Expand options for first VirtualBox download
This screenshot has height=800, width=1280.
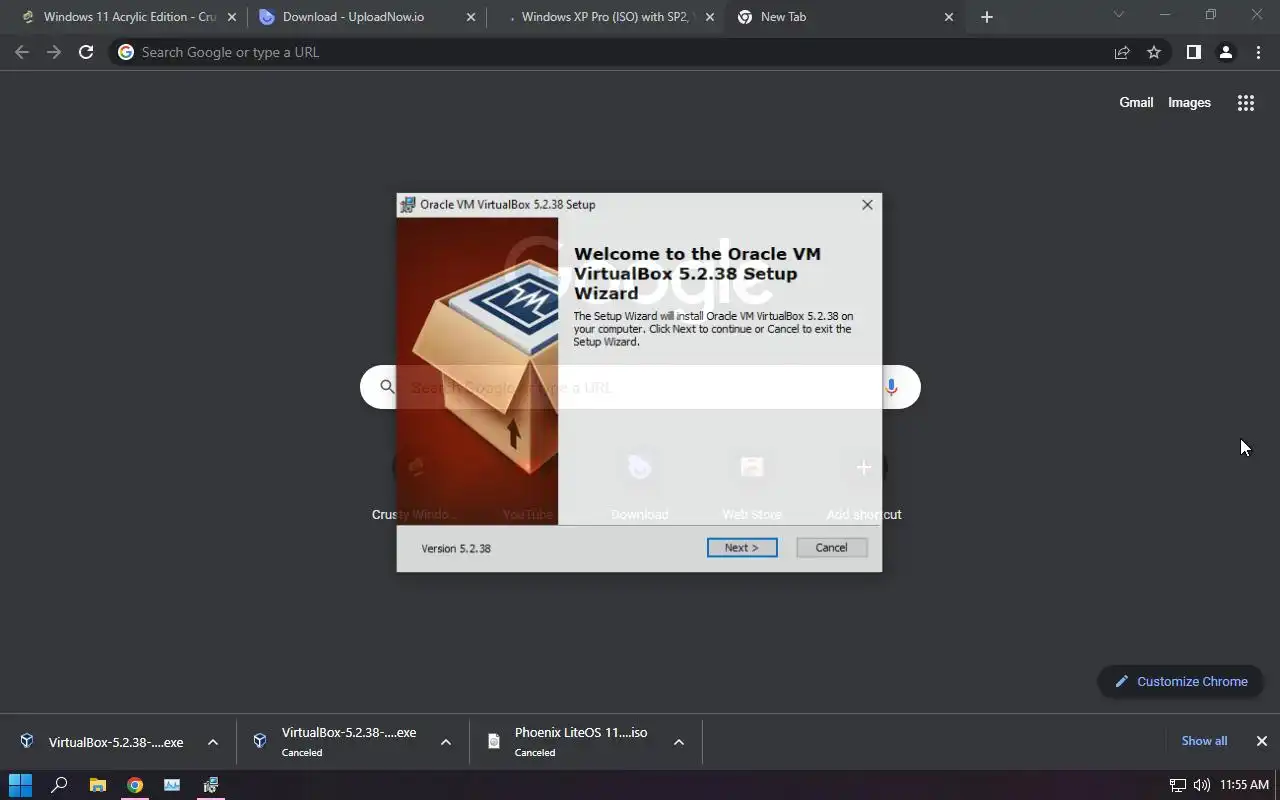pyautogui.click(x=213, y=742)
